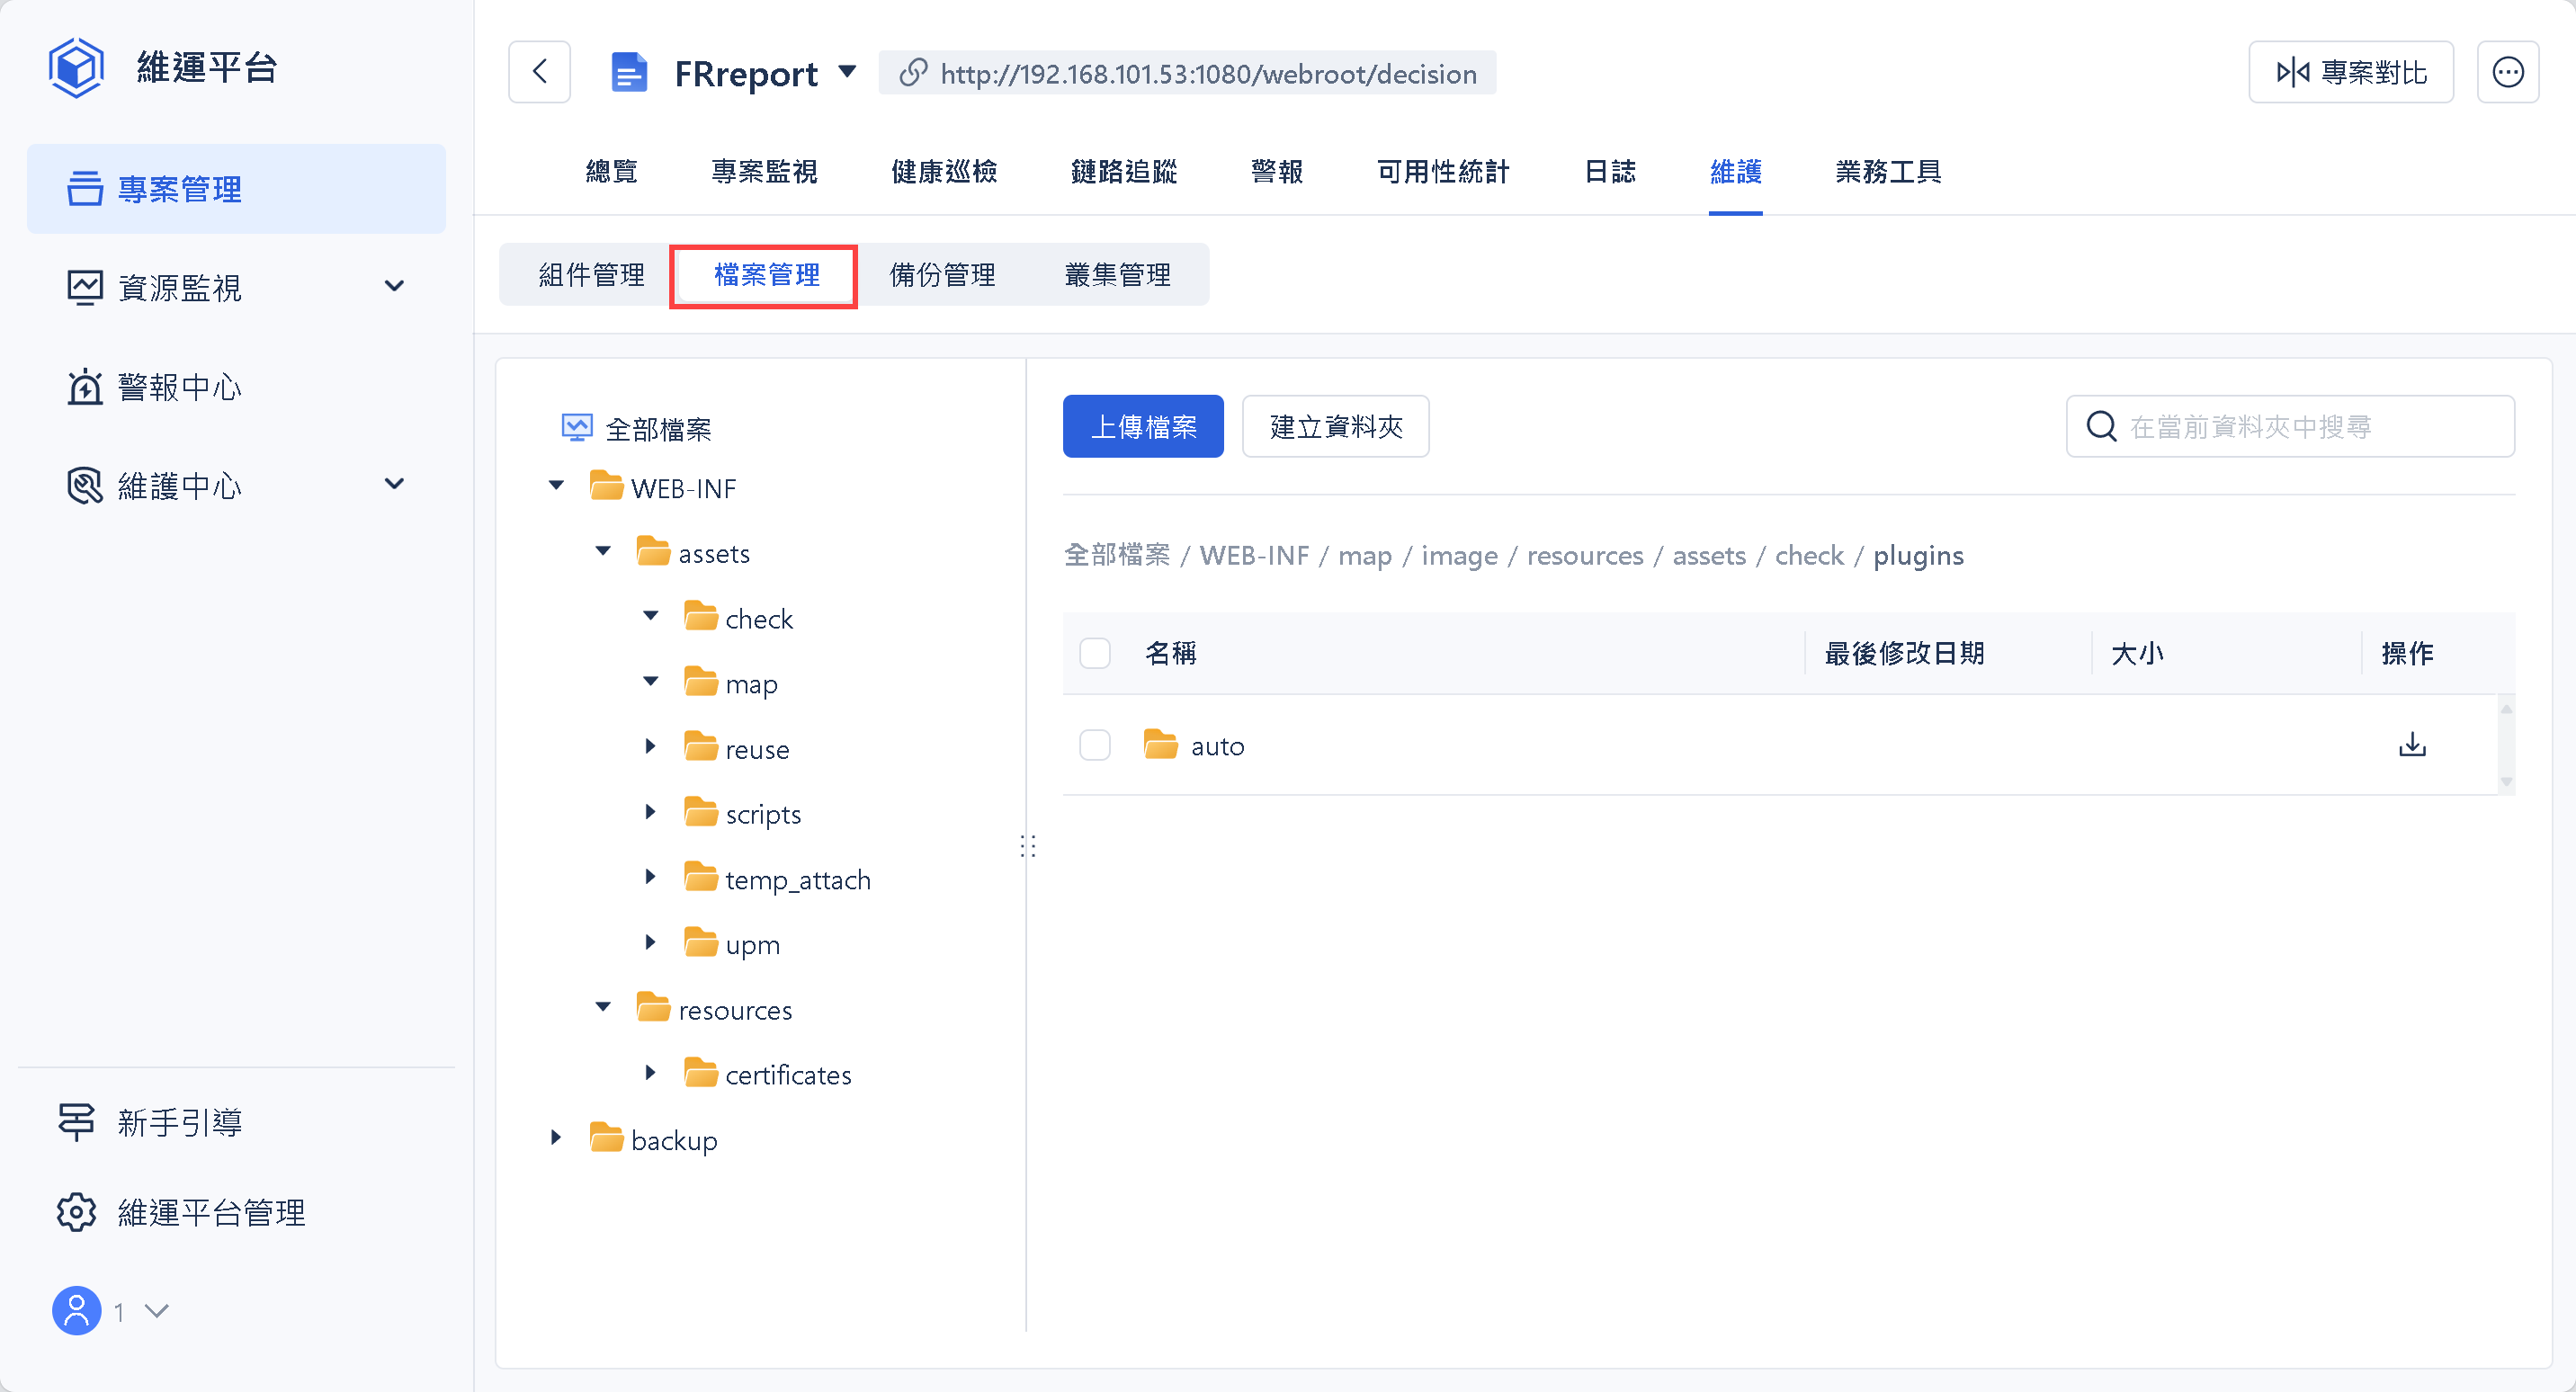This screenshot has width=2576, height=1392.
Task: Click the 建立資料夾 button
Action: point(1335,427)
